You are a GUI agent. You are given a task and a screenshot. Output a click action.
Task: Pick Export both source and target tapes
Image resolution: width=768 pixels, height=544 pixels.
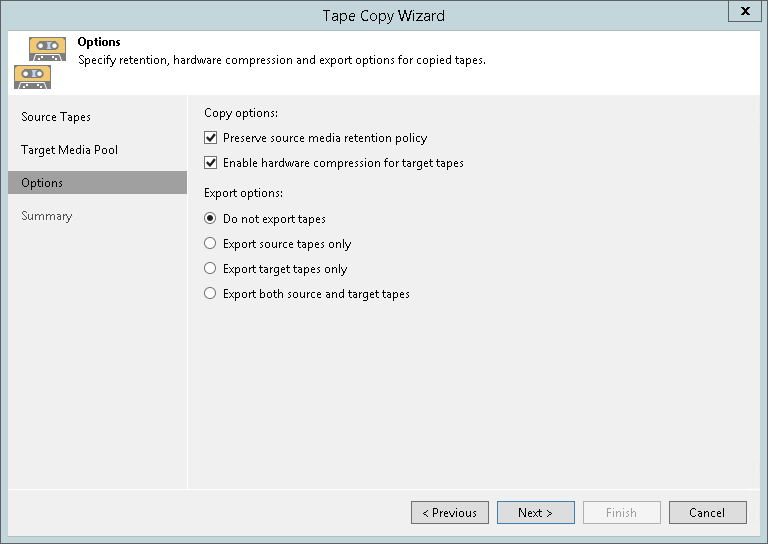(210, 294)
